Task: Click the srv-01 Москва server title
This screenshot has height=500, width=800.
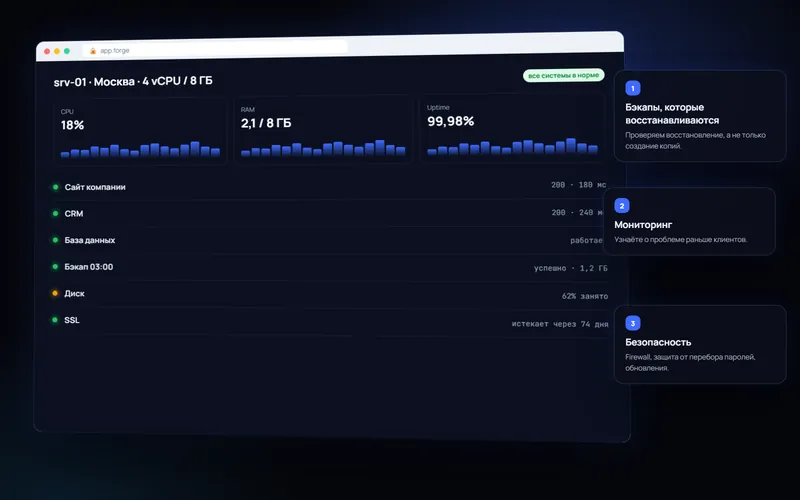Action: pos(133,81)
